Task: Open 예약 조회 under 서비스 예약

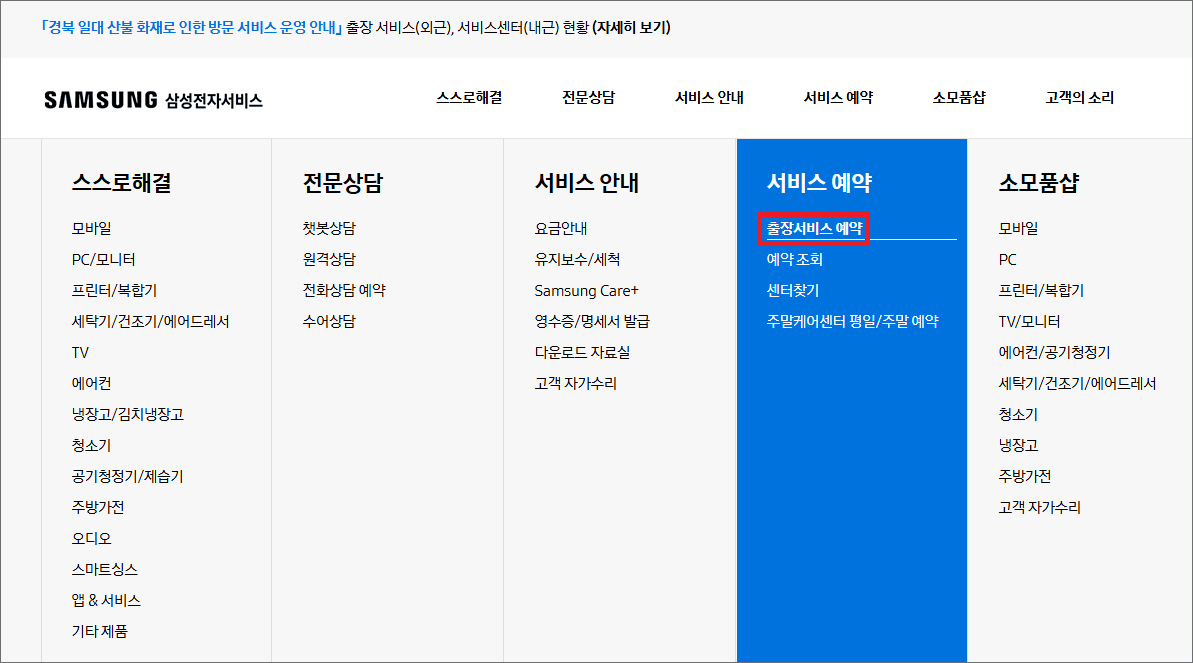Action: [794, 260]
